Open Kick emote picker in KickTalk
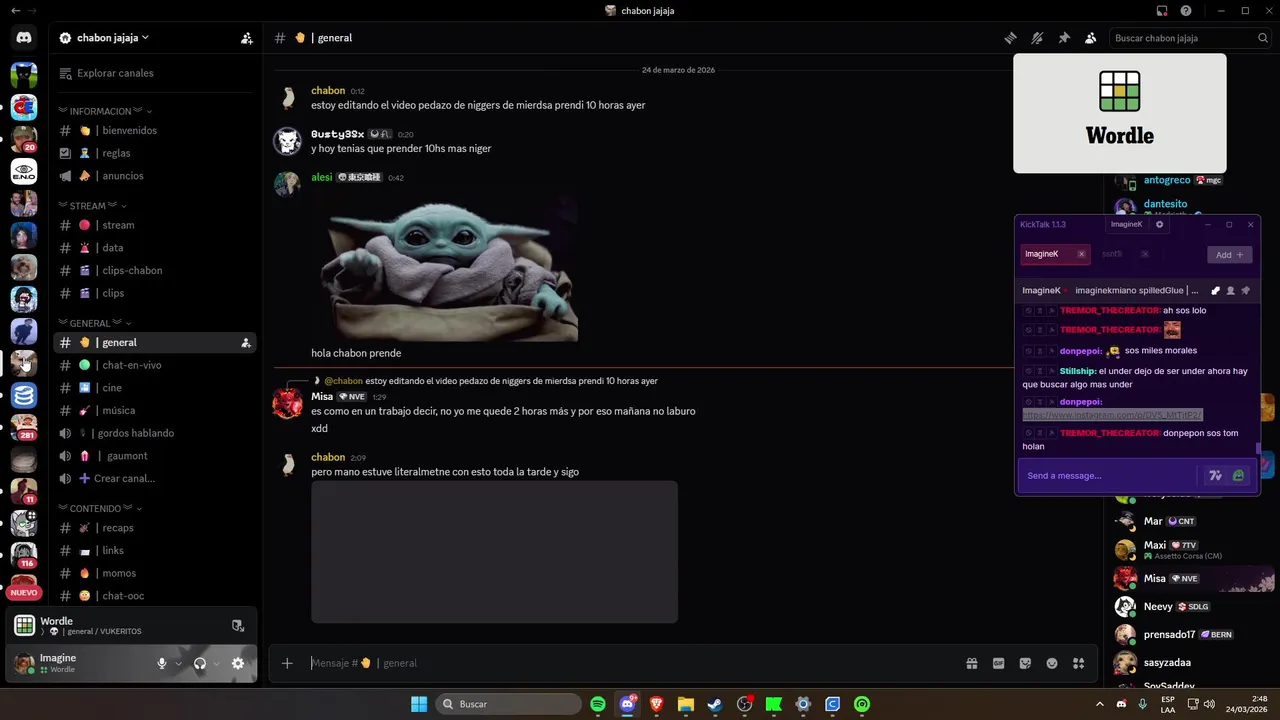This screenshot has height=720, width=1280. point(1239,476)
